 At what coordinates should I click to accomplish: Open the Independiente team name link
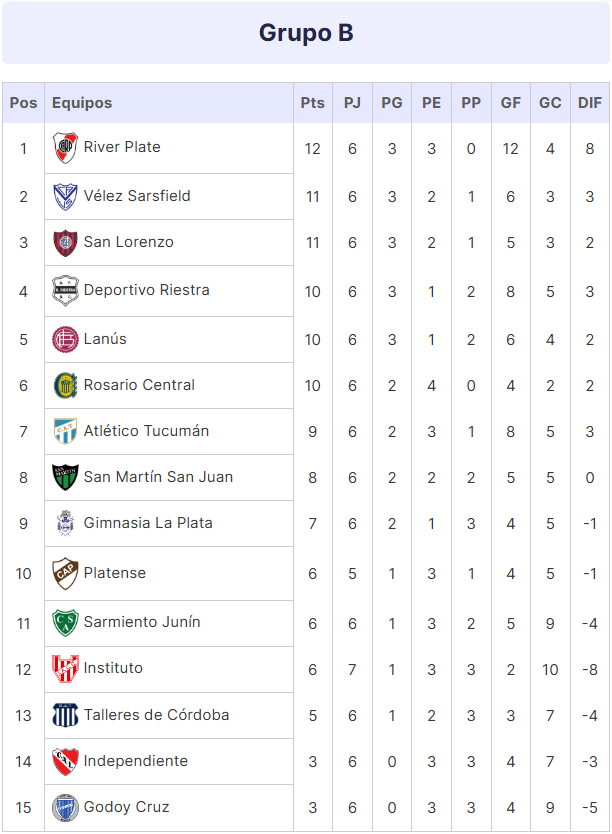[x=136, y=761]
